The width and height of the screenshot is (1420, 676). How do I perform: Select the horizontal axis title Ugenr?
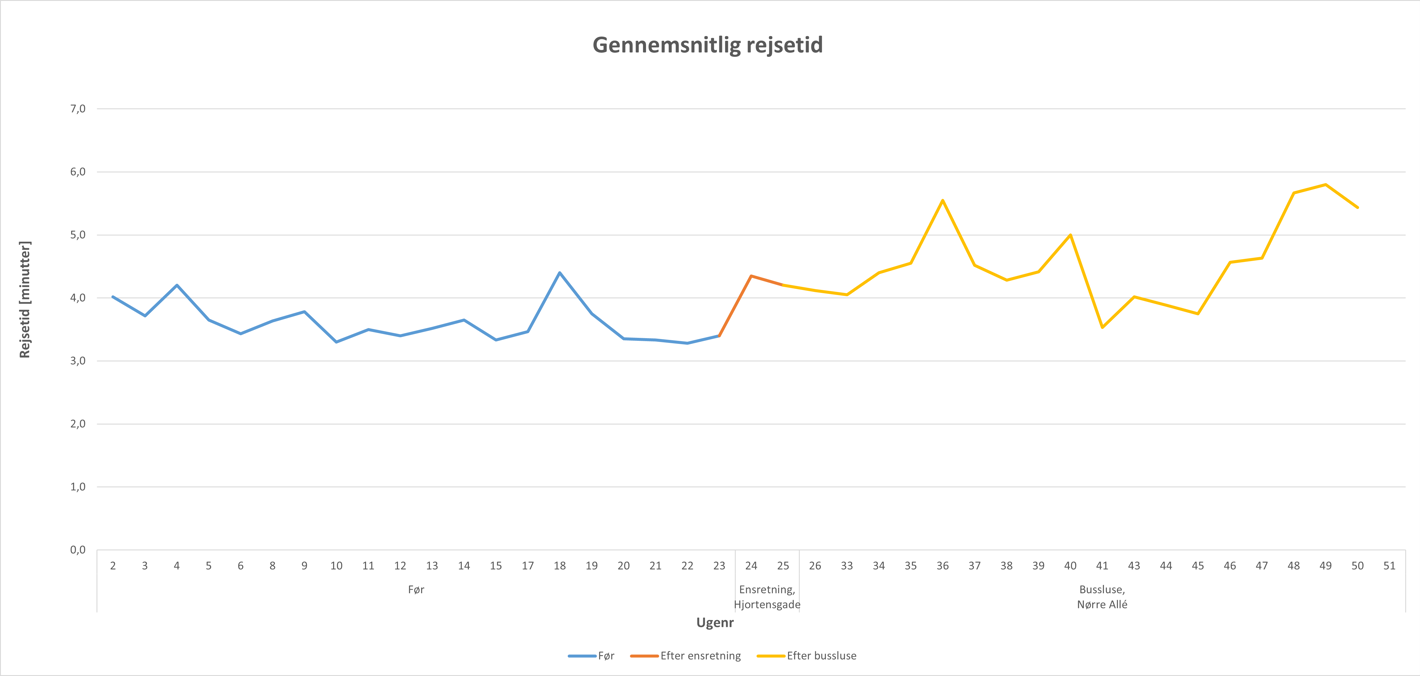click(715, 623)
